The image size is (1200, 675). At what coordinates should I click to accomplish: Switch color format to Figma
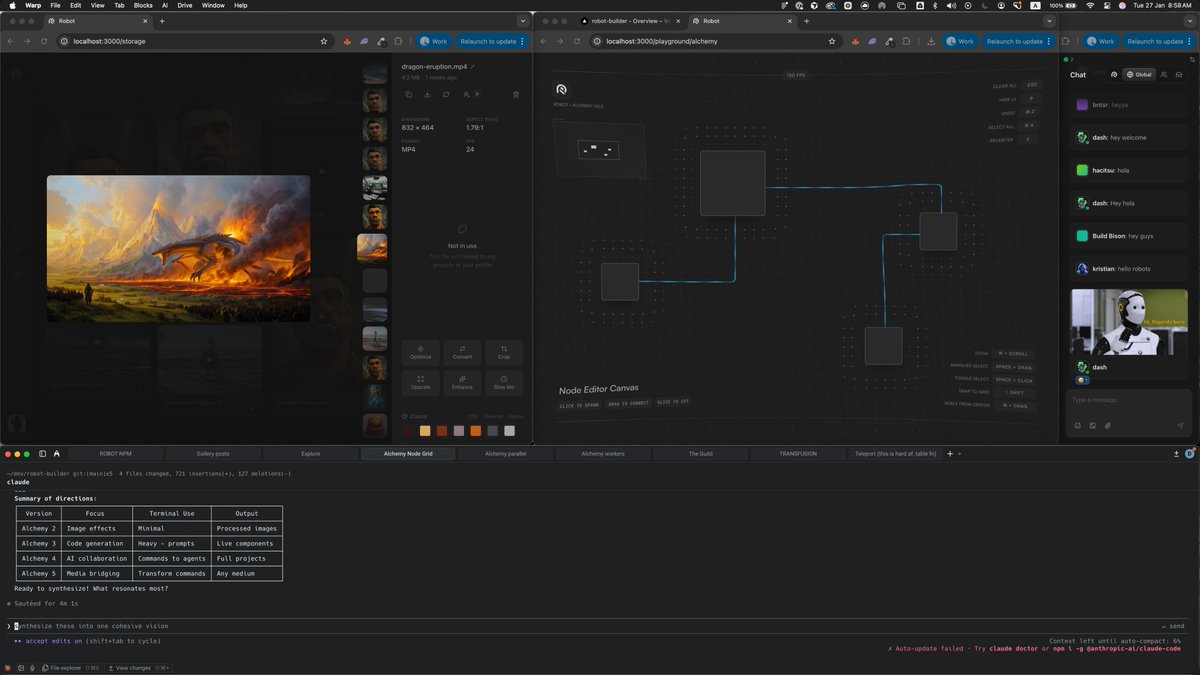(516, 416)
